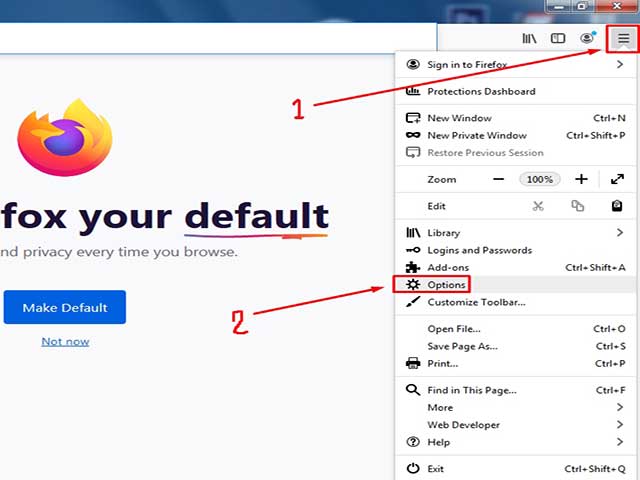Click the Paste clipboard icon
Screen dimensions: 640x480
click(x=617, y=206)
